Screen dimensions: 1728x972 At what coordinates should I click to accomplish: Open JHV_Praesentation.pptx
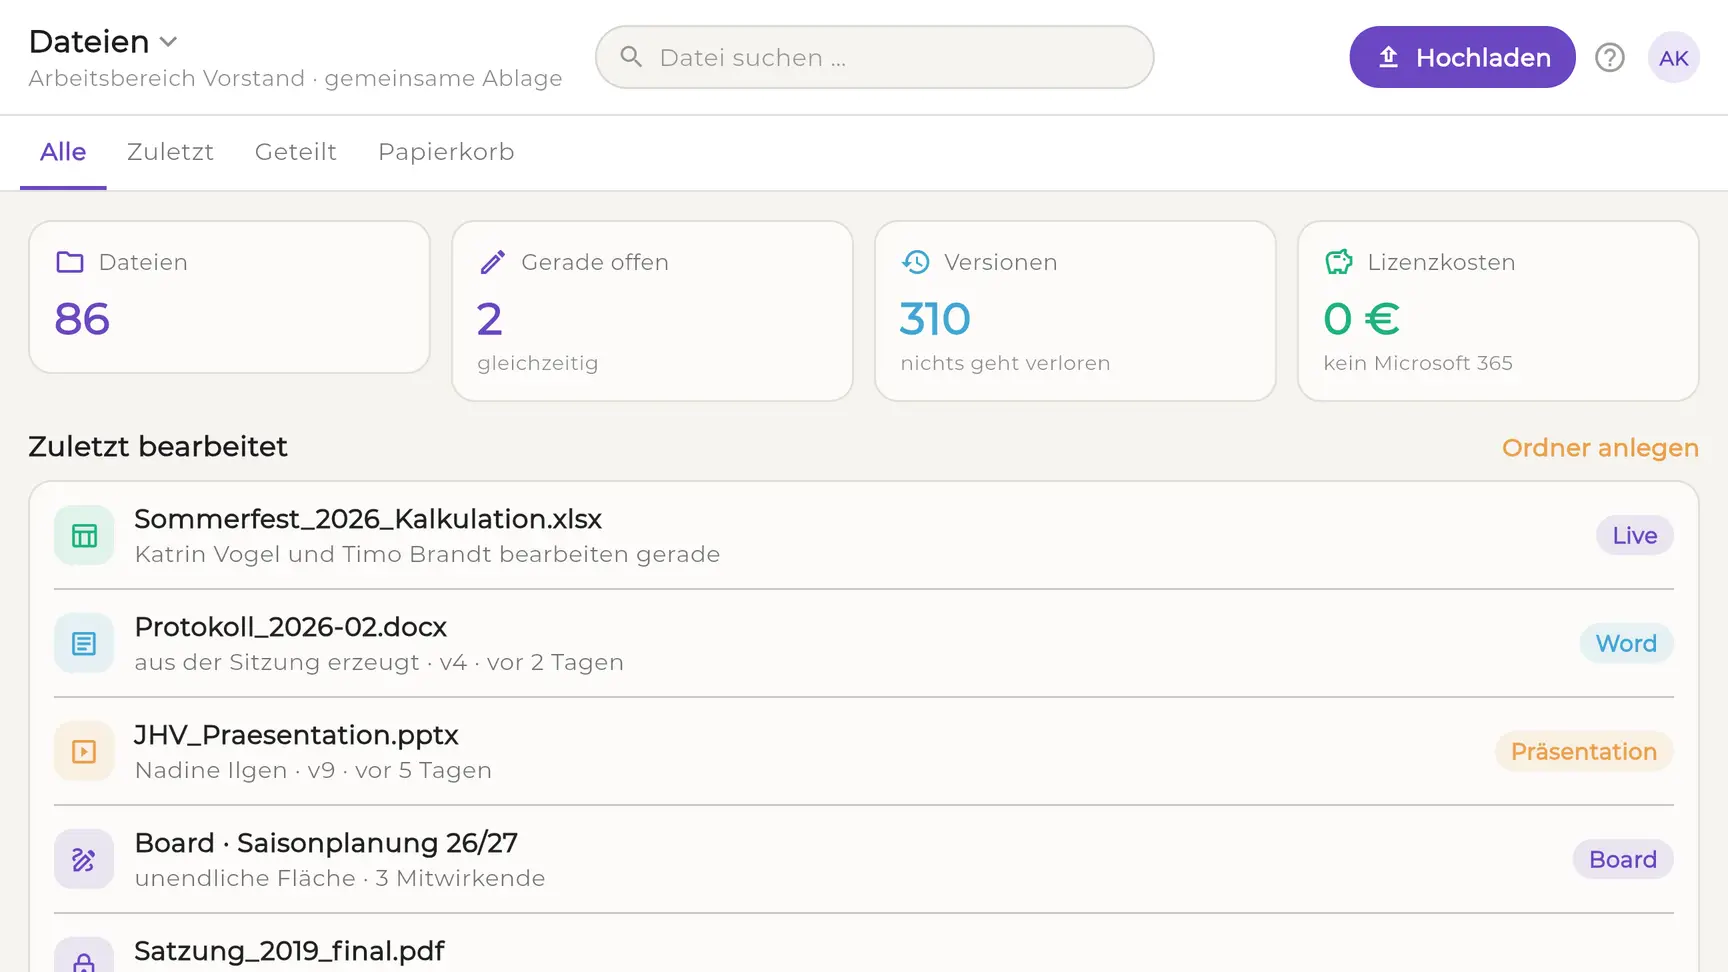click(x=296, y=735)
